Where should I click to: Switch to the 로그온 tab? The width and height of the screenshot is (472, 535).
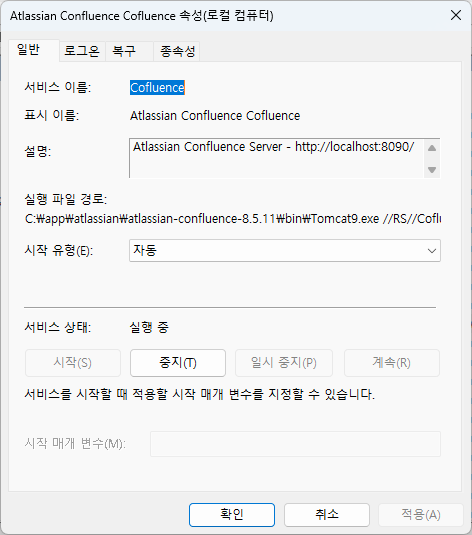coord(82,51)
